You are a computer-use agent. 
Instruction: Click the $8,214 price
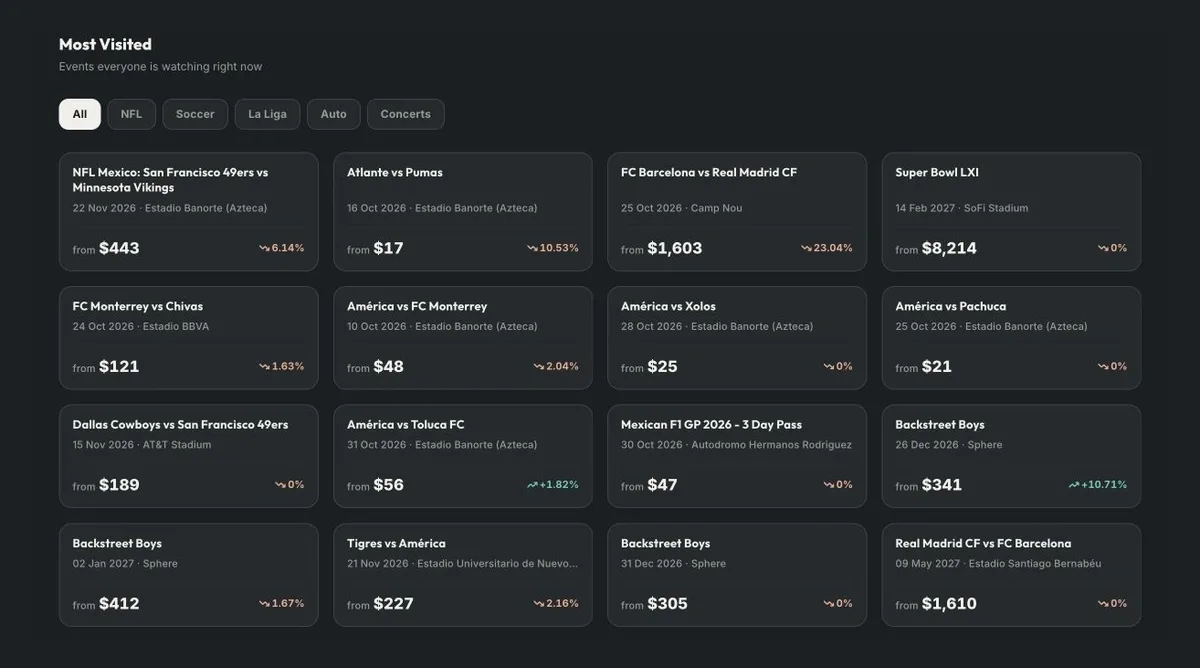[949, 248]
